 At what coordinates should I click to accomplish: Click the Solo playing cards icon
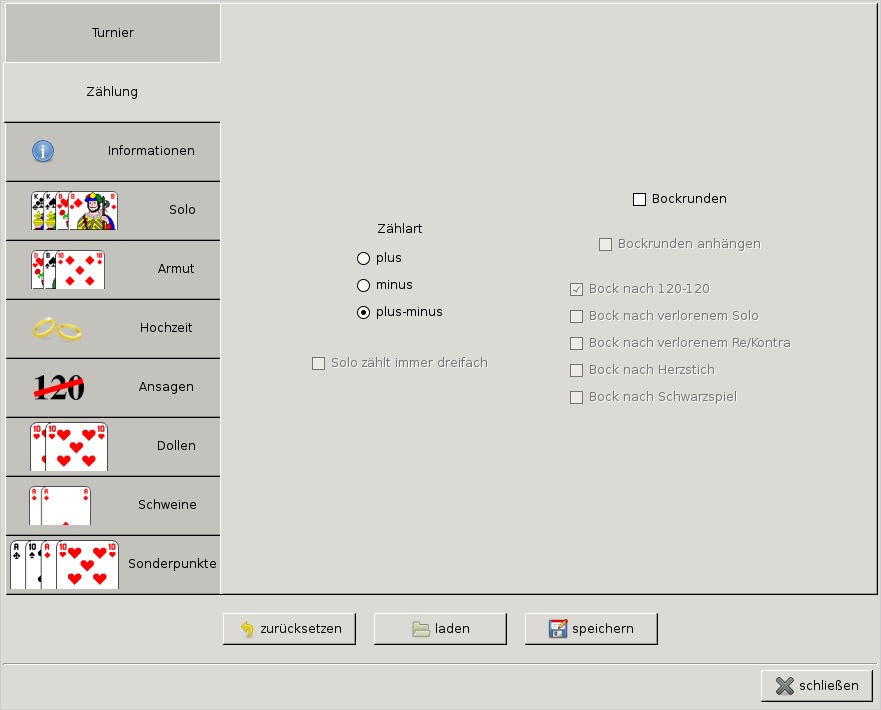coord(74,211)
